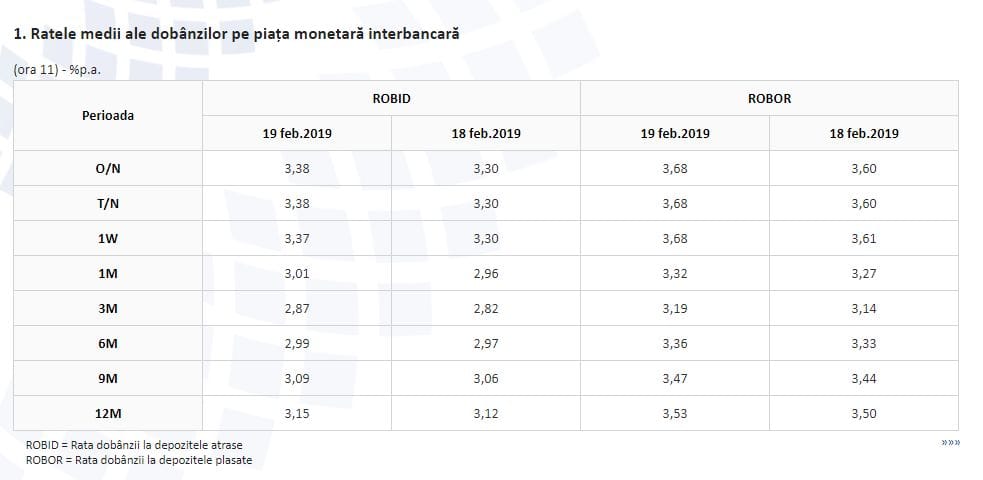Select the 12M period row label
This screenshot has height=480, width=983.
point(108,414)
